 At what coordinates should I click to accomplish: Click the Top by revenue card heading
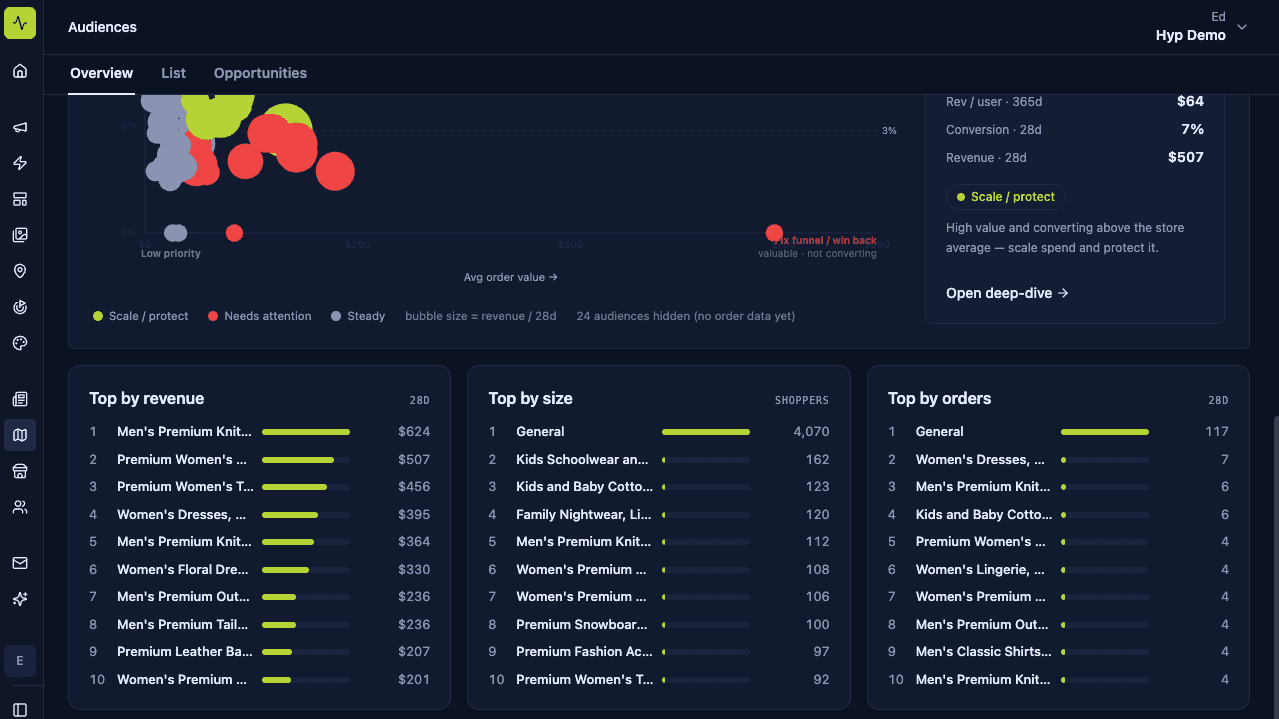(x=147, y=399)
